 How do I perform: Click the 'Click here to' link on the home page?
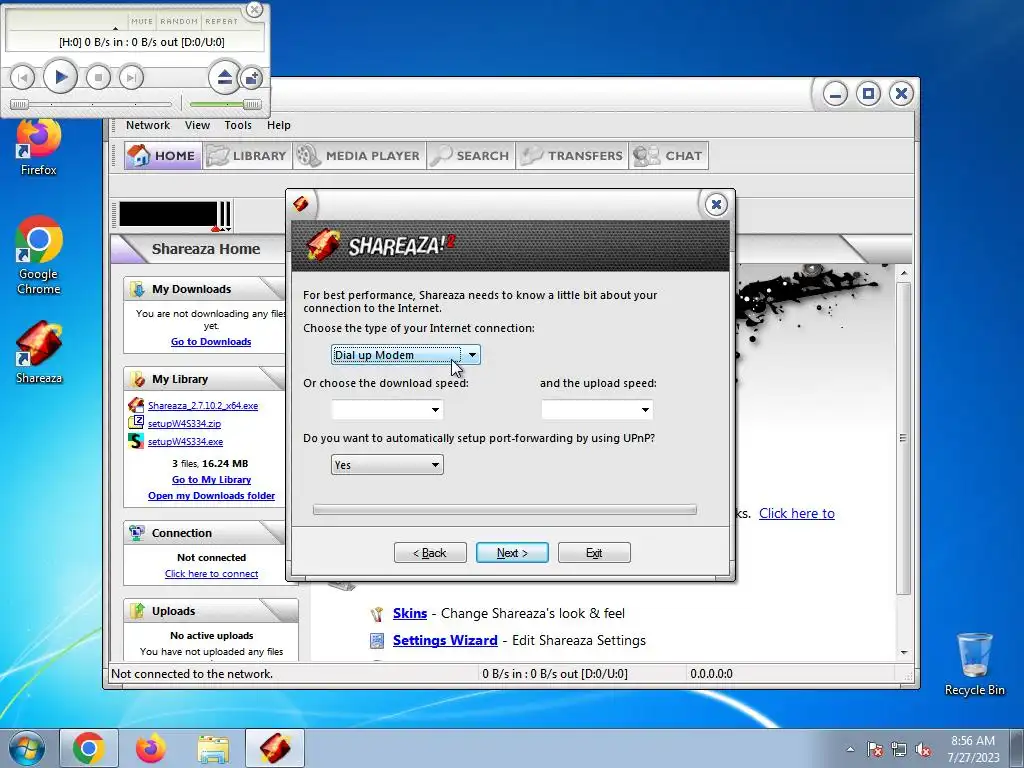pyautogui.click(x=797, y=513)
